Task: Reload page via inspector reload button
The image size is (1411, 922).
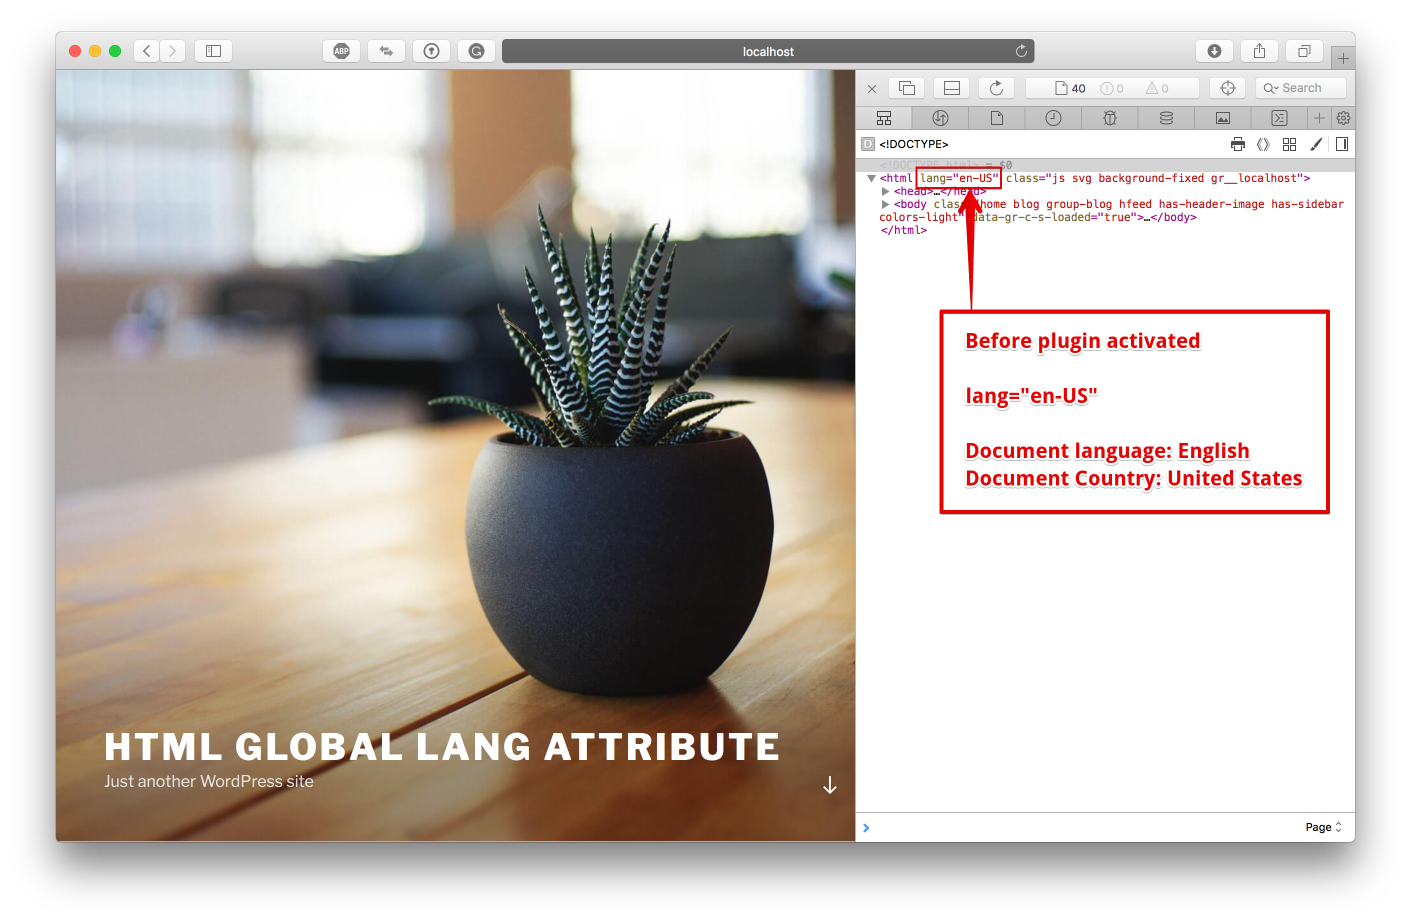Action: [x=996, y=88]
